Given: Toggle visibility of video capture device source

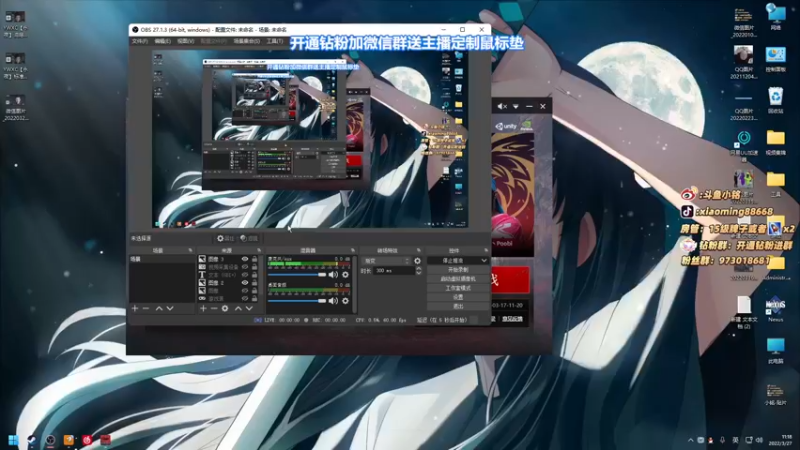Looking at the screenshot, I should [245, 267].
